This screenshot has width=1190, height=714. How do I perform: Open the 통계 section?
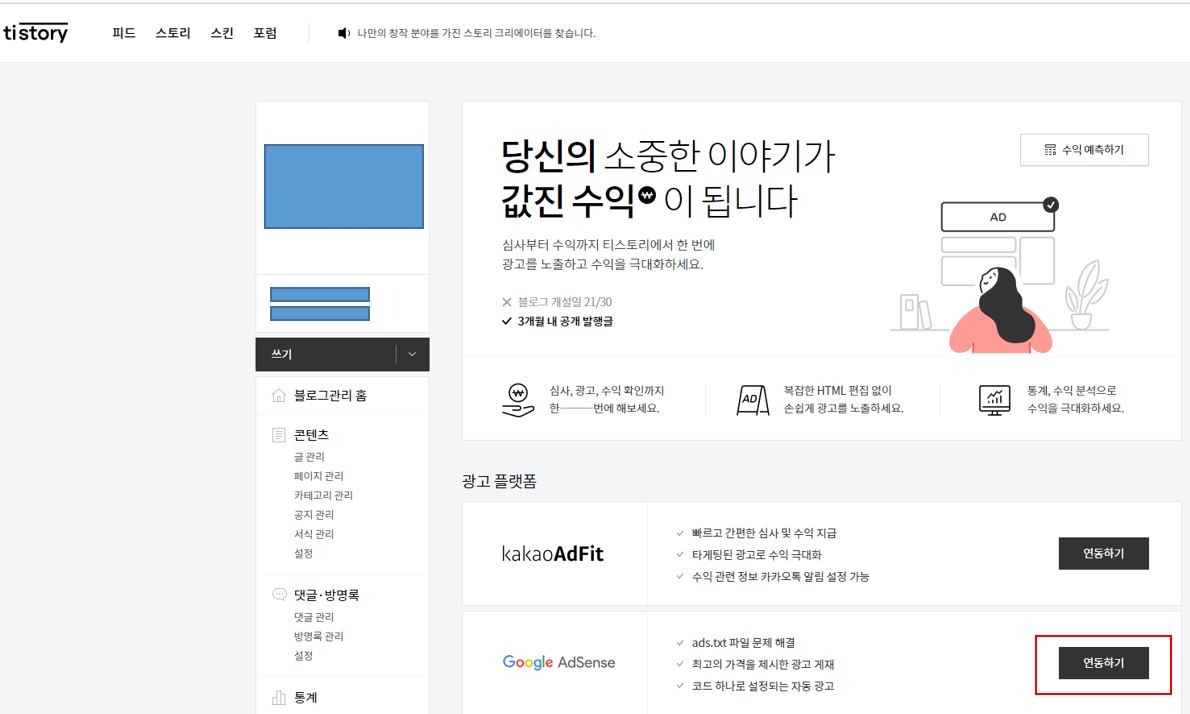click(306, 697)
